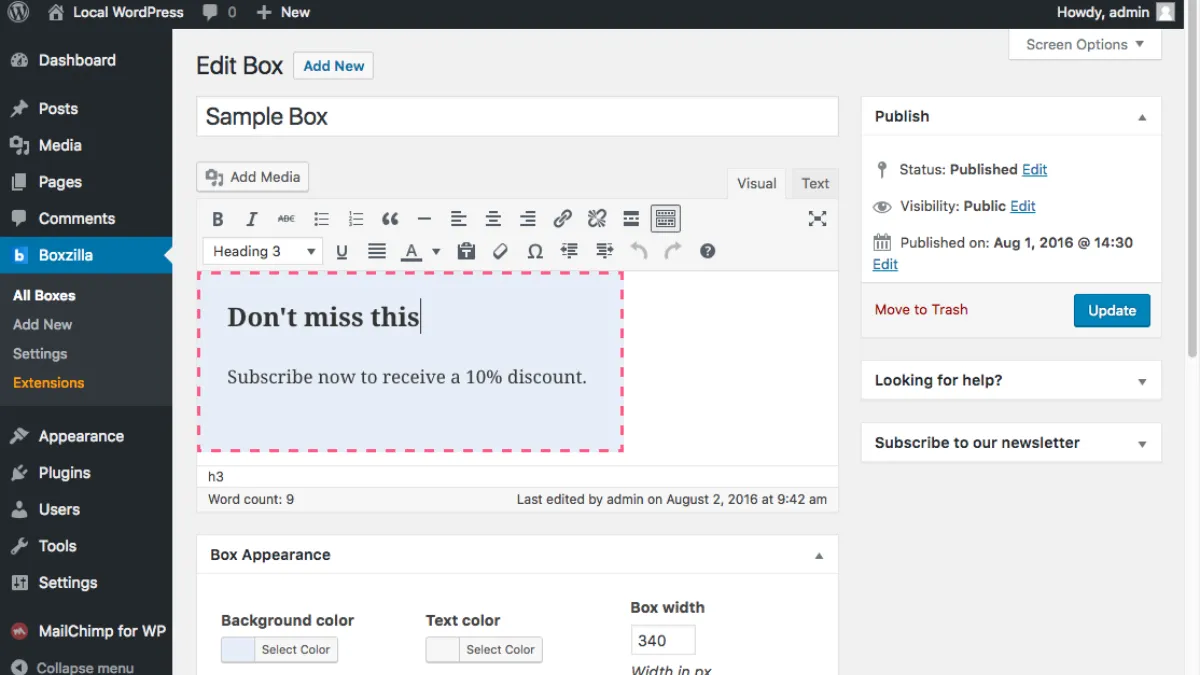Click the Update button
This screenshot has height=675, width=1200.
click(1112, 310)
